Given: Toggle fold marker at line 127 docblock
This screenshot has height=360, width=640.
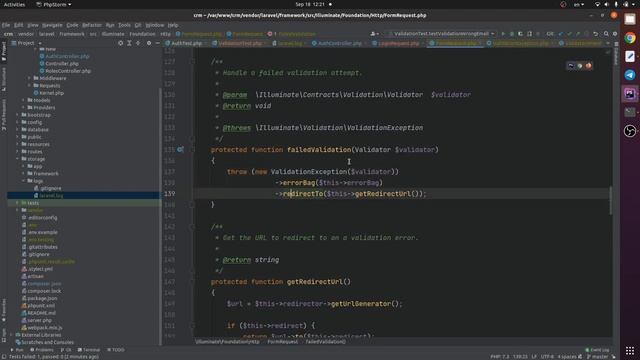Looking at the screenshot, I should (192, 62).
